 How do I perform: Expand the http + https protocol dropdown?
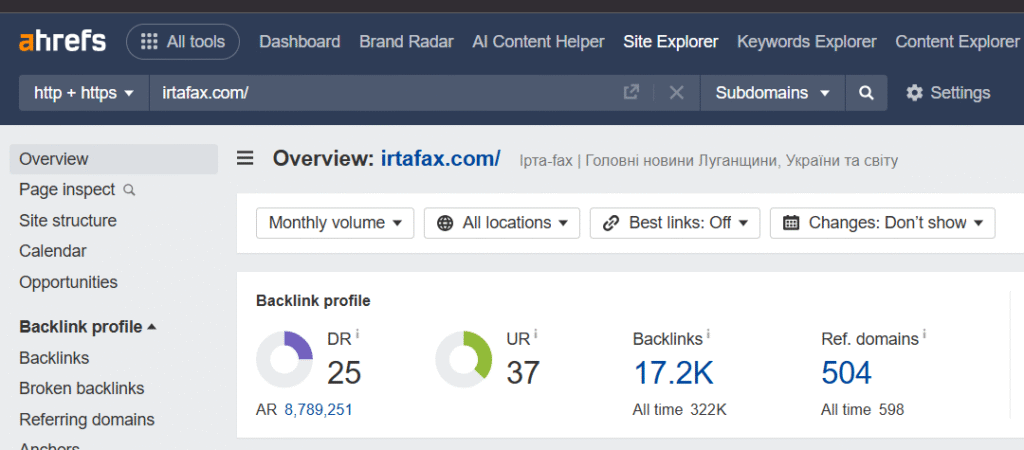point(84,93)
